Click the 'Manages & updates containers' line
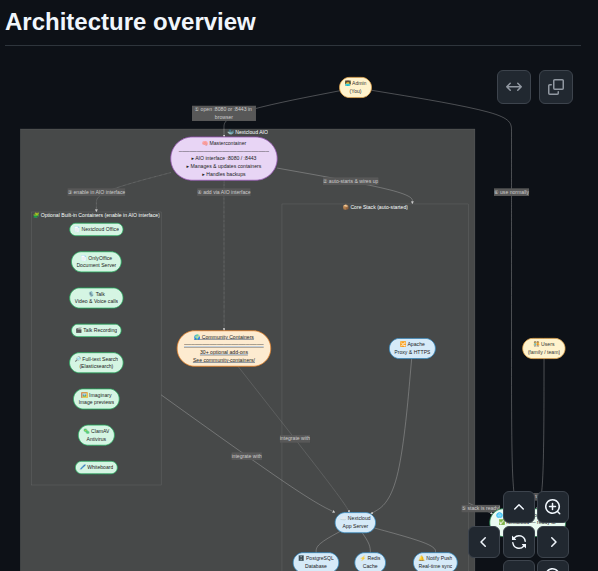598x571 pixels. tap(224, 166)
